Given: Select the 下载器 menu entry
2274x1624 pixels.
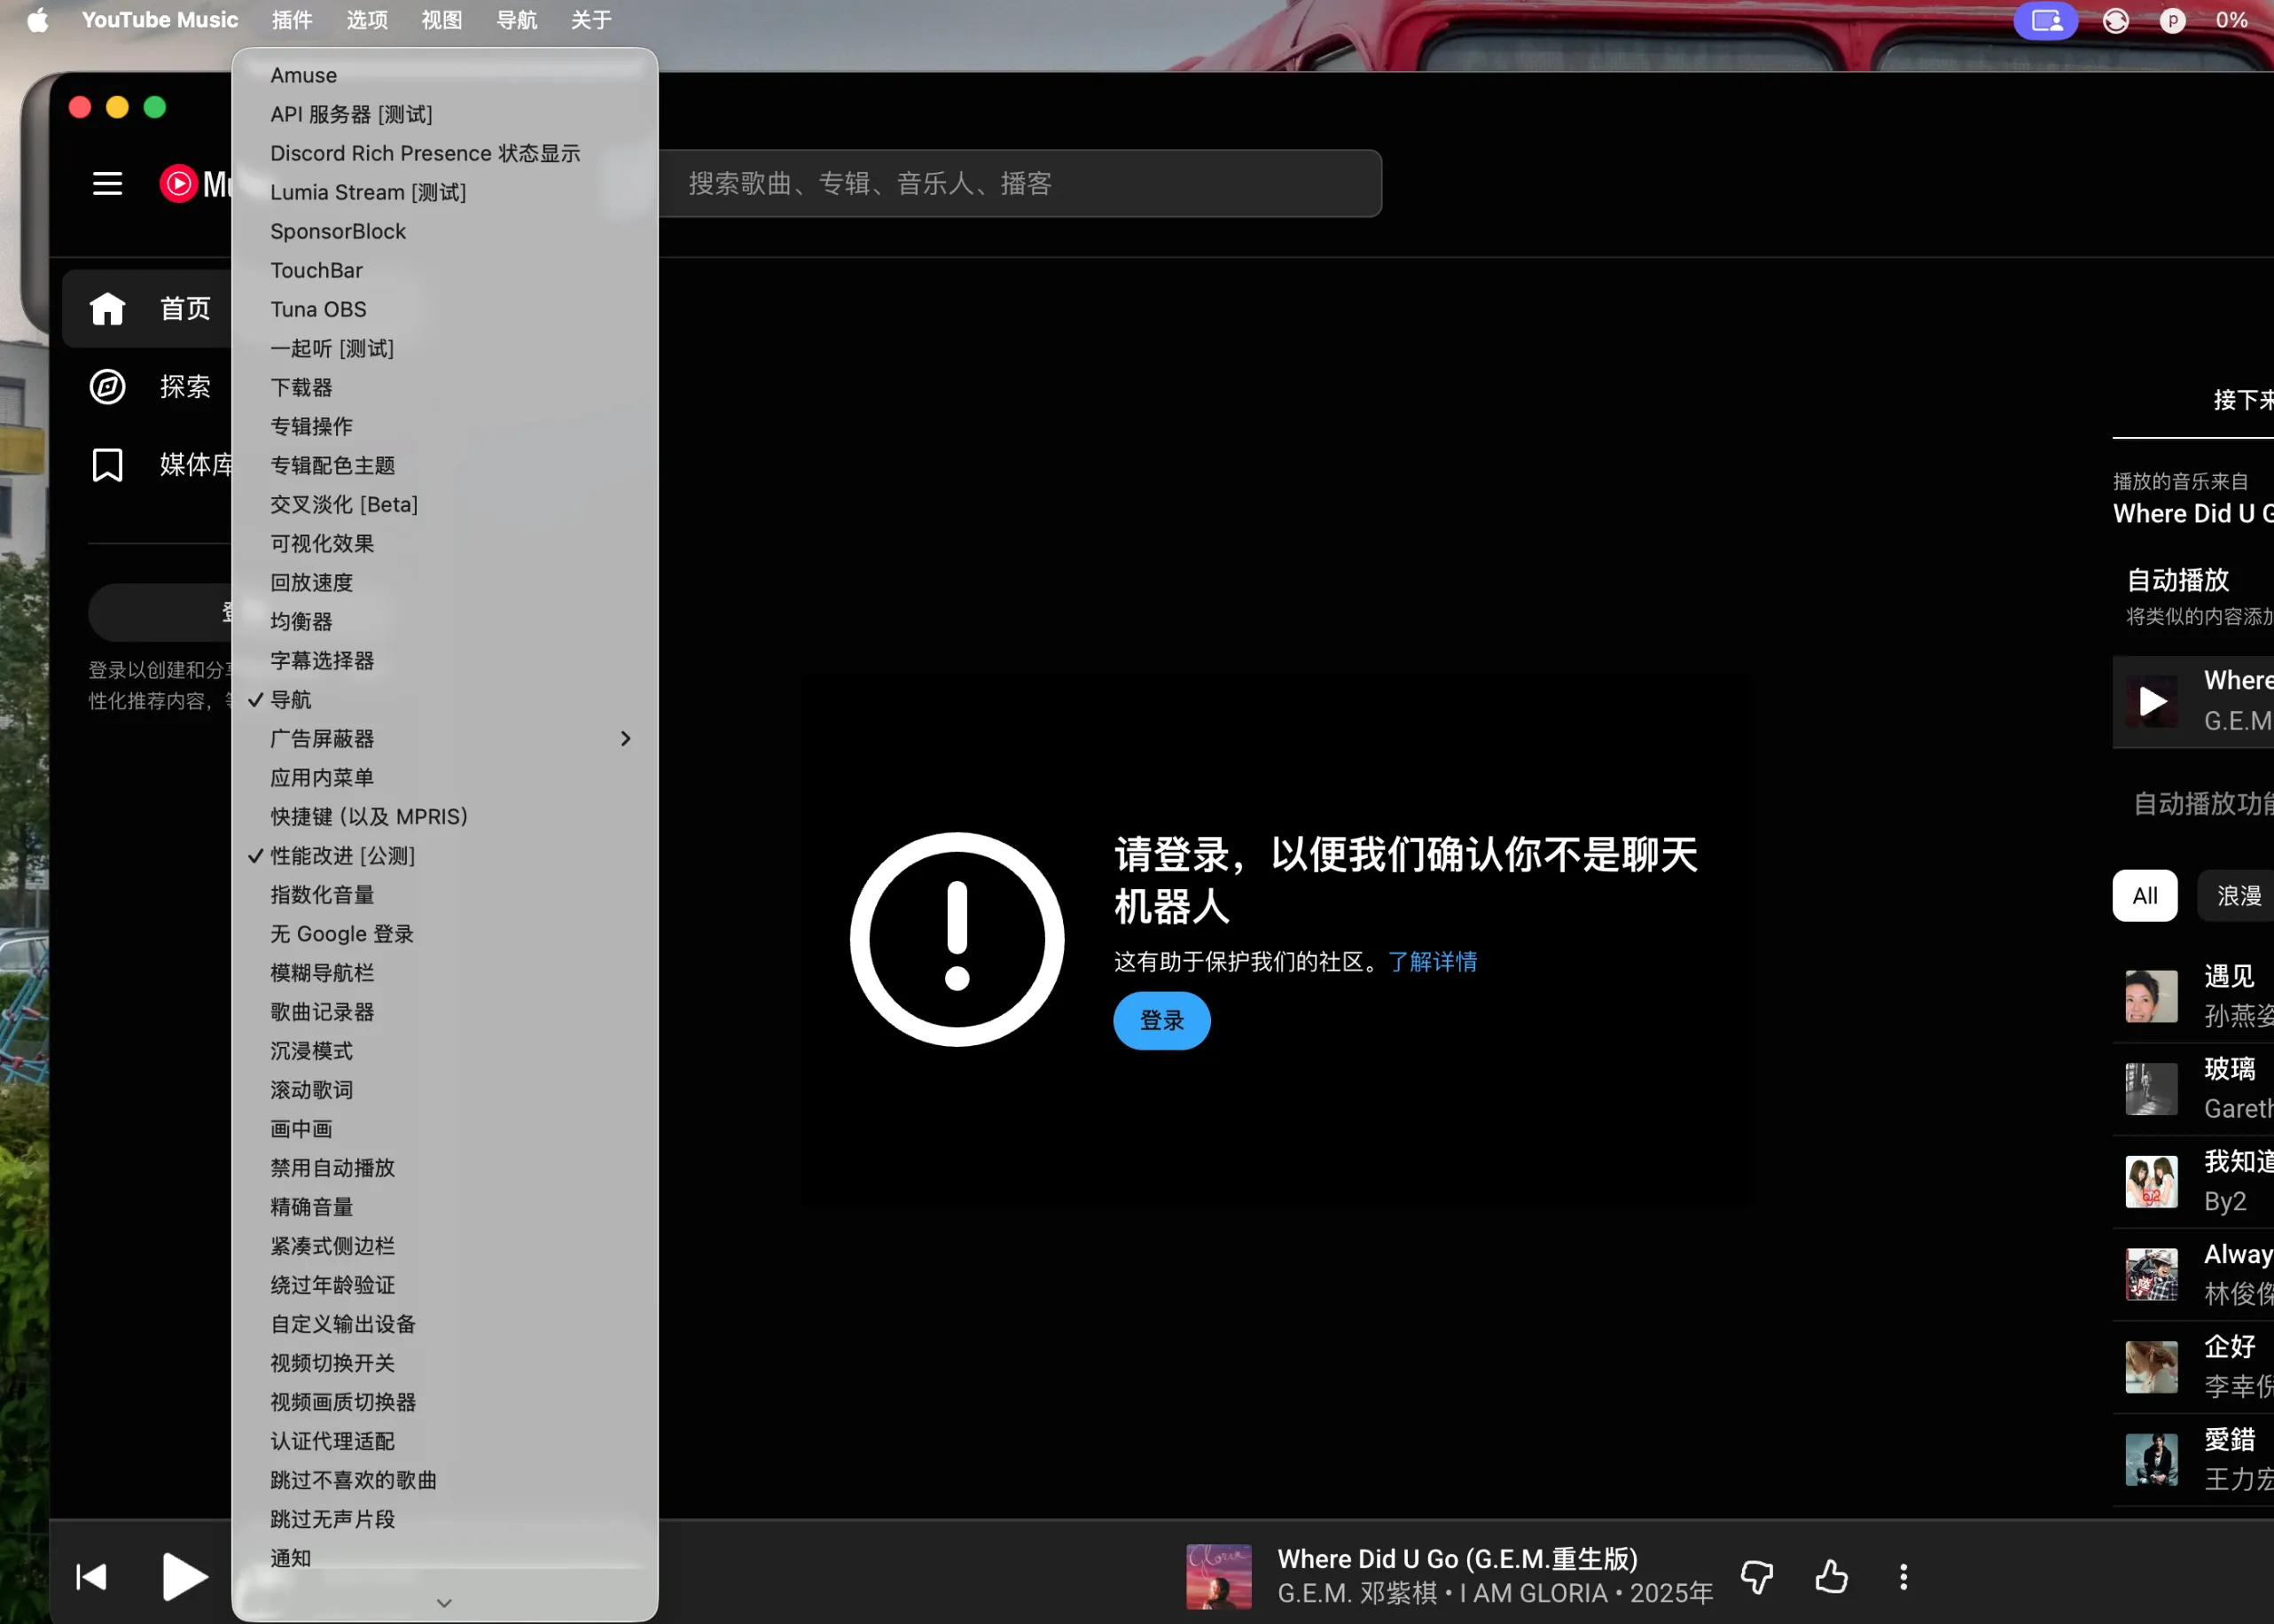Looking at the screenshot, I should (444, 387).
